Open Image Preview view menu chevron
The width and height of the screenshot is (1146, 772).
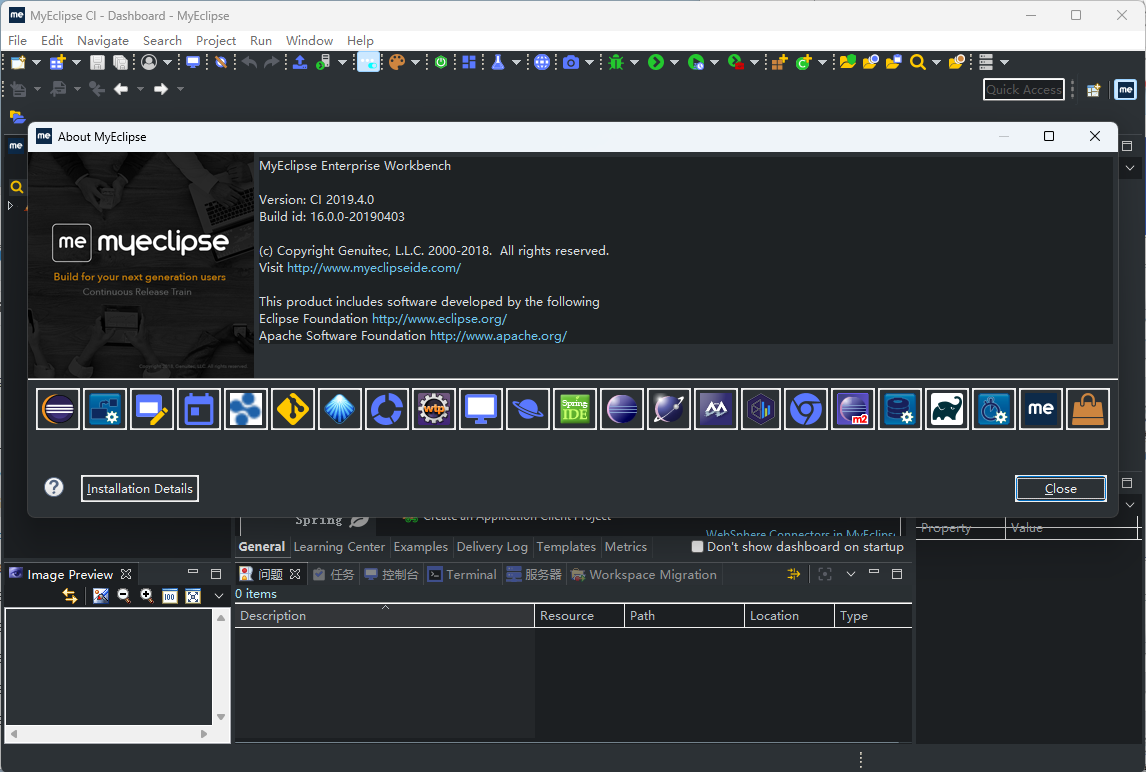[x=219, y=597]
